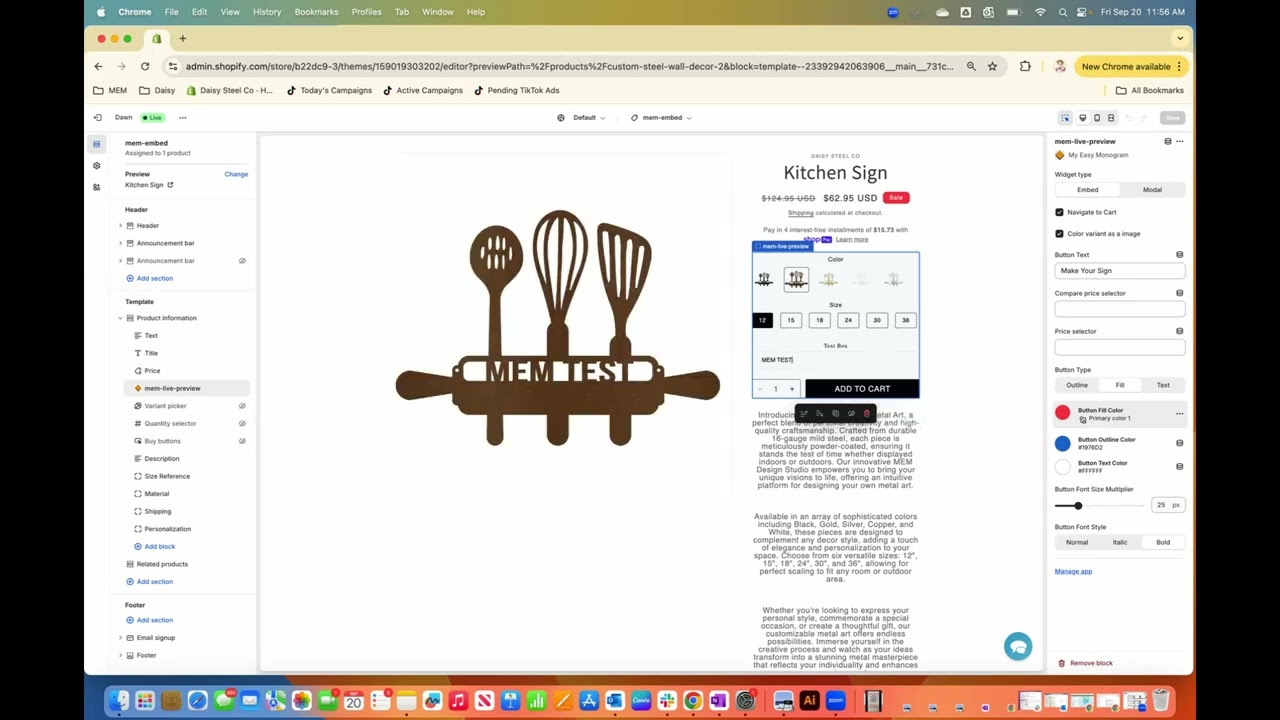1280x720 pixels.
Task: Uncheck Color variant as a image checkbox
Action: (x=1060, y=234)
